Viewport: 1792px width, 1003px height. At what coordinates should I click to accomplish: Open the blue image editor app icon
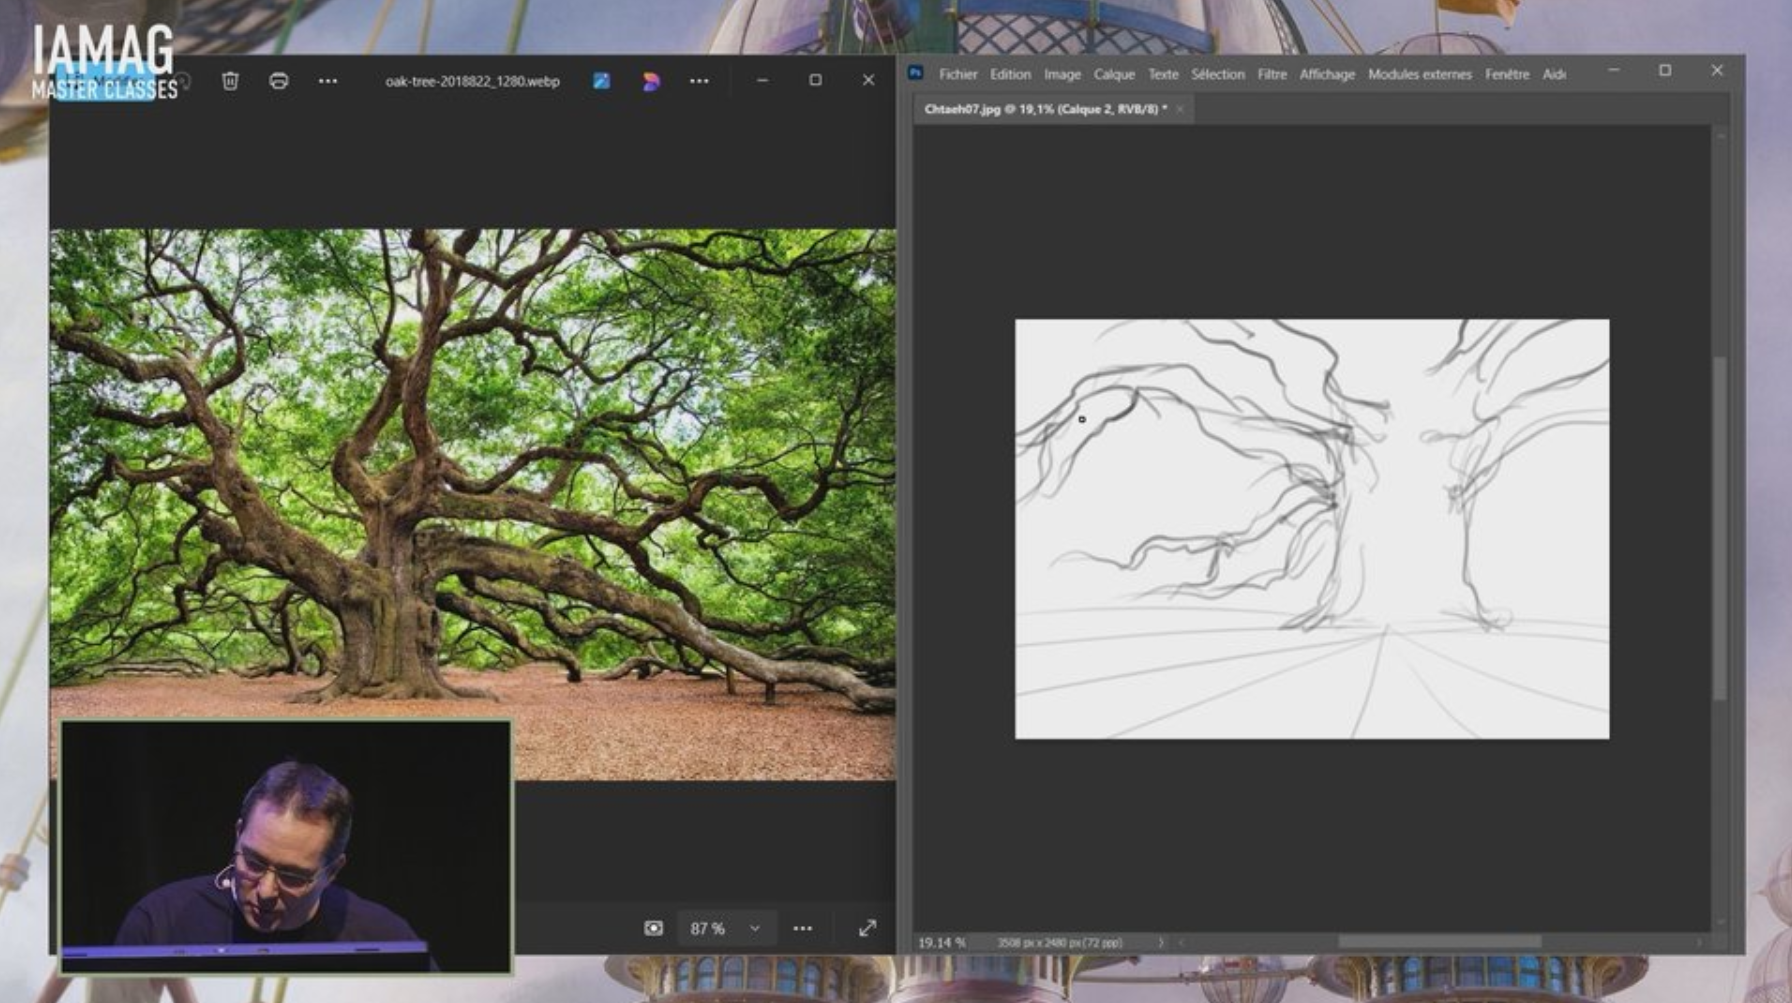601,81
